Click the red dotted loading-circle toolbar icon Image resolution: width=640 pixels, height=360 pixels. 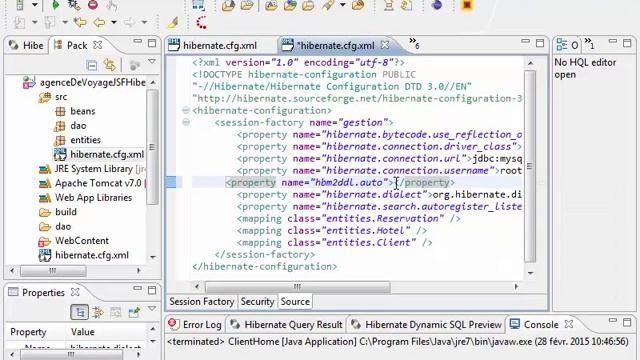(x=201, y=22)
